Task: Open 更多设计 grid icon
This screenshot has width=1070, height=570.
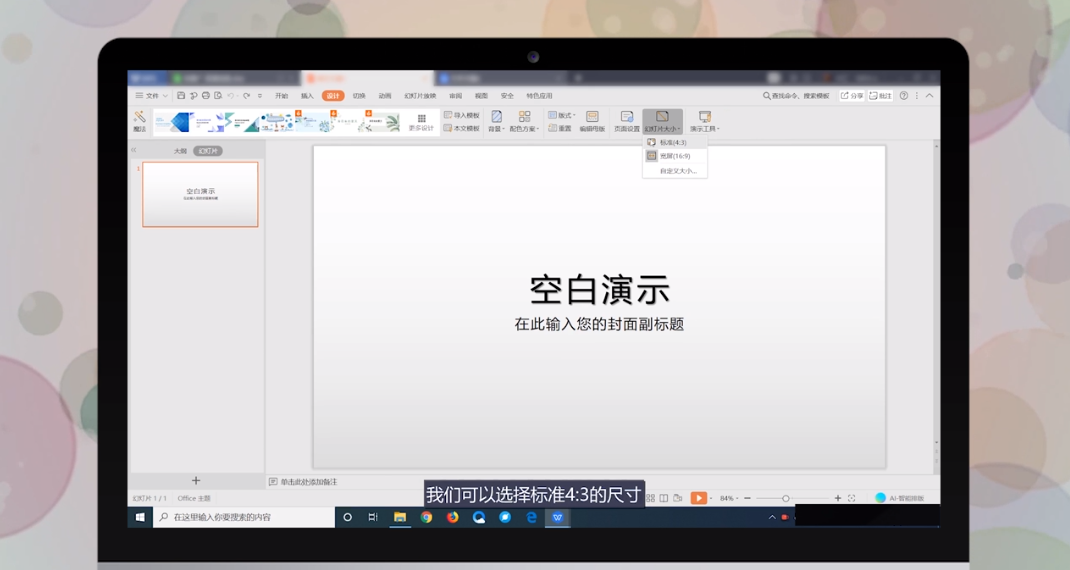Action: pos(421,122)
